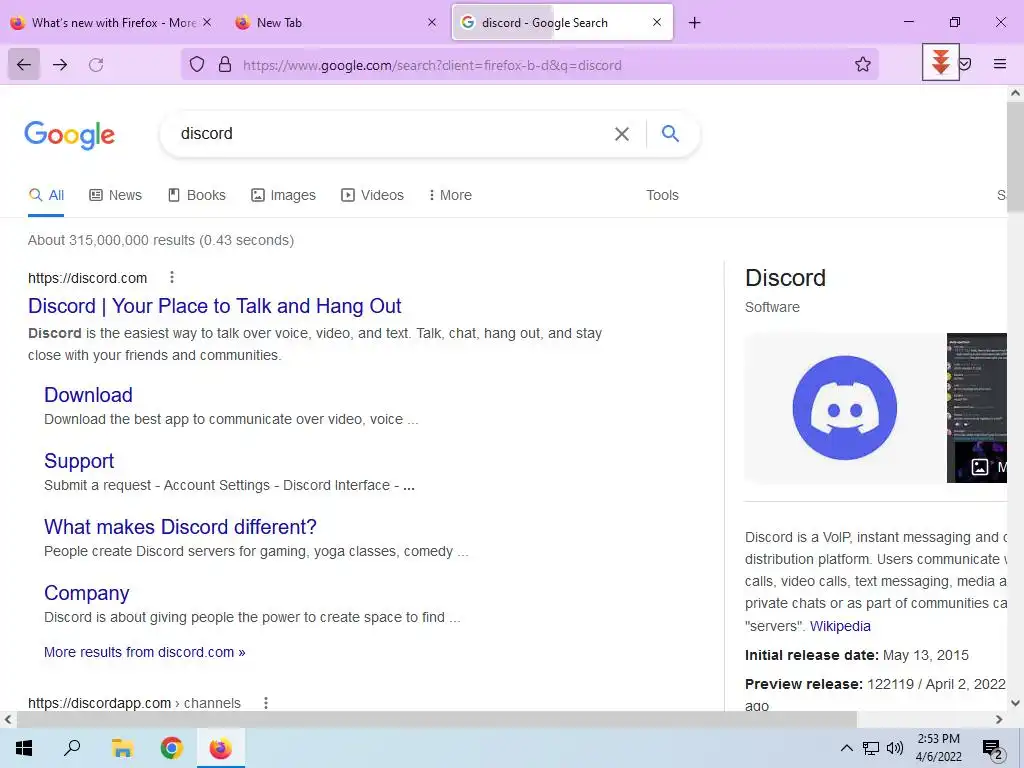Open the red downloads arrow extension icon
The image size is (1024, 768).
pos(940,63)
